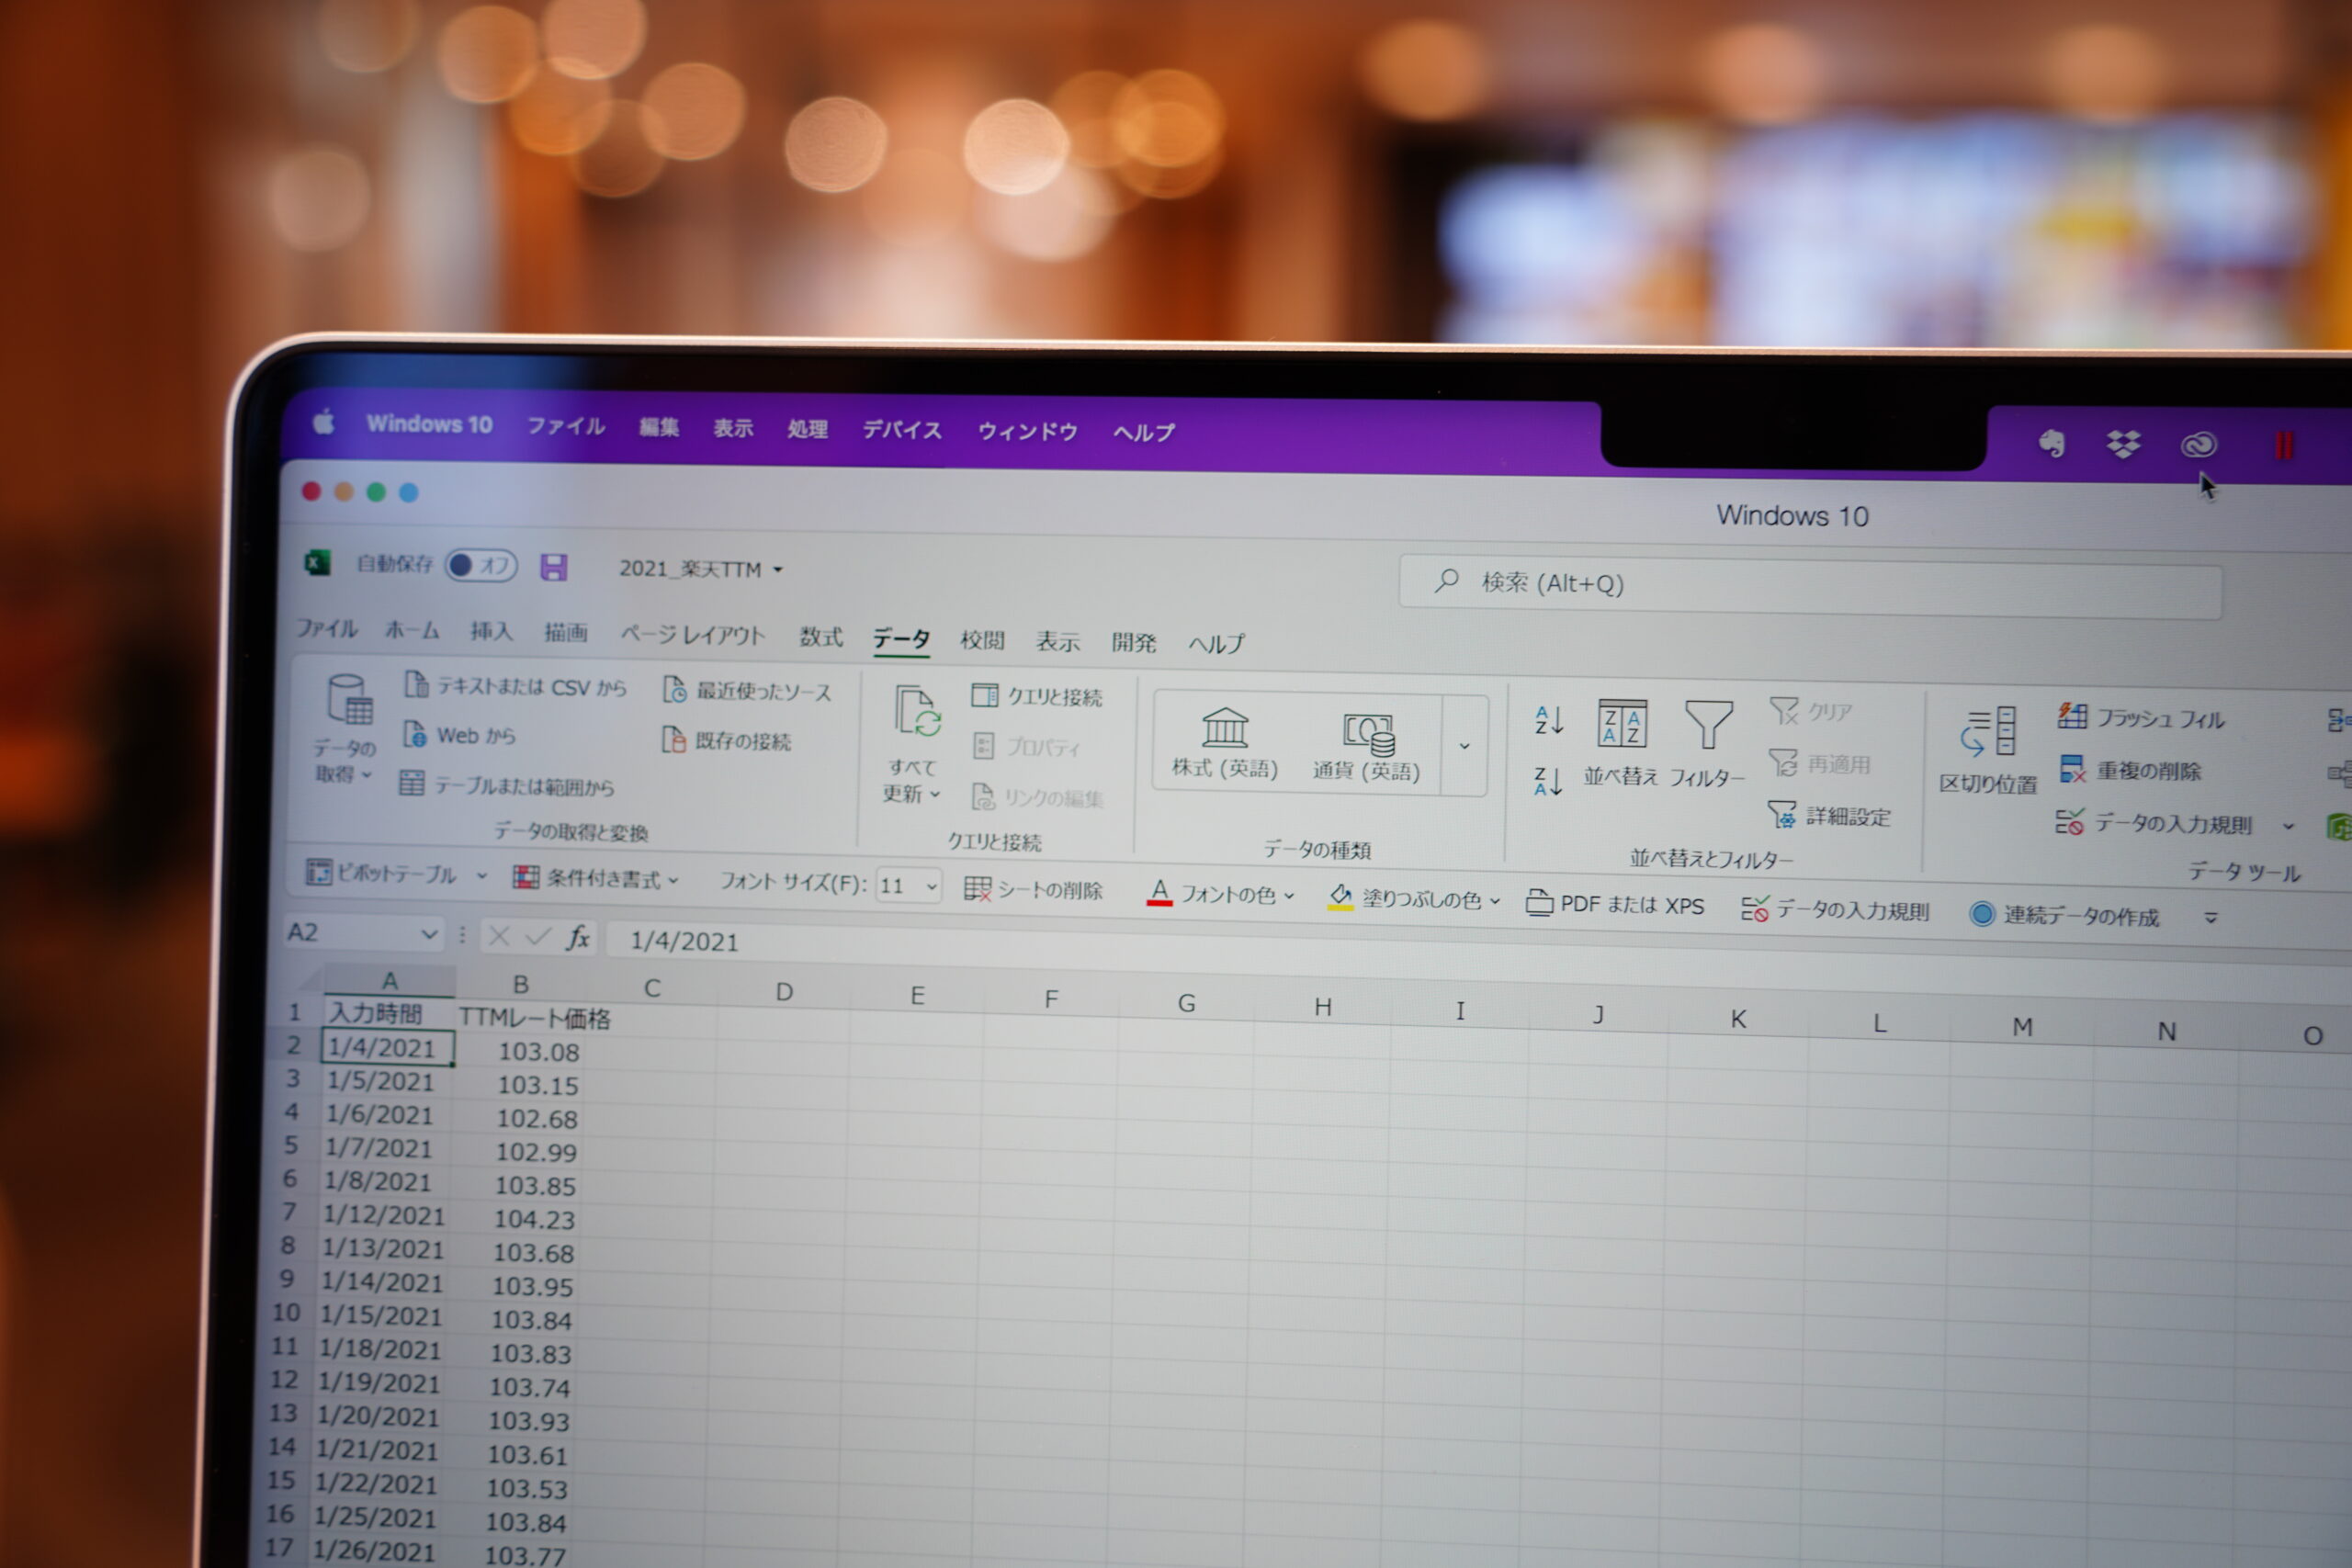Open the Creative Cloud menu bar icon

click(2198, 444)
